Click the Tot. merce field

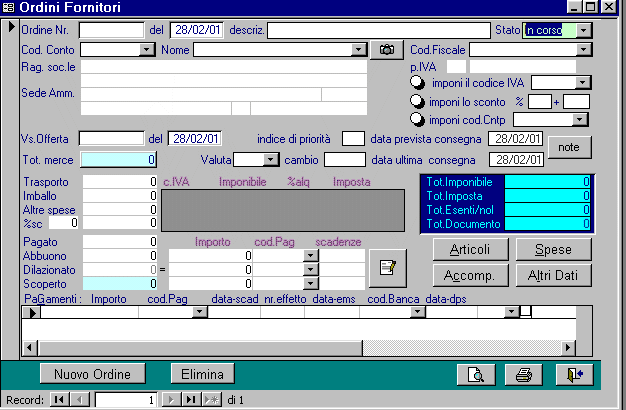(119, 160)
